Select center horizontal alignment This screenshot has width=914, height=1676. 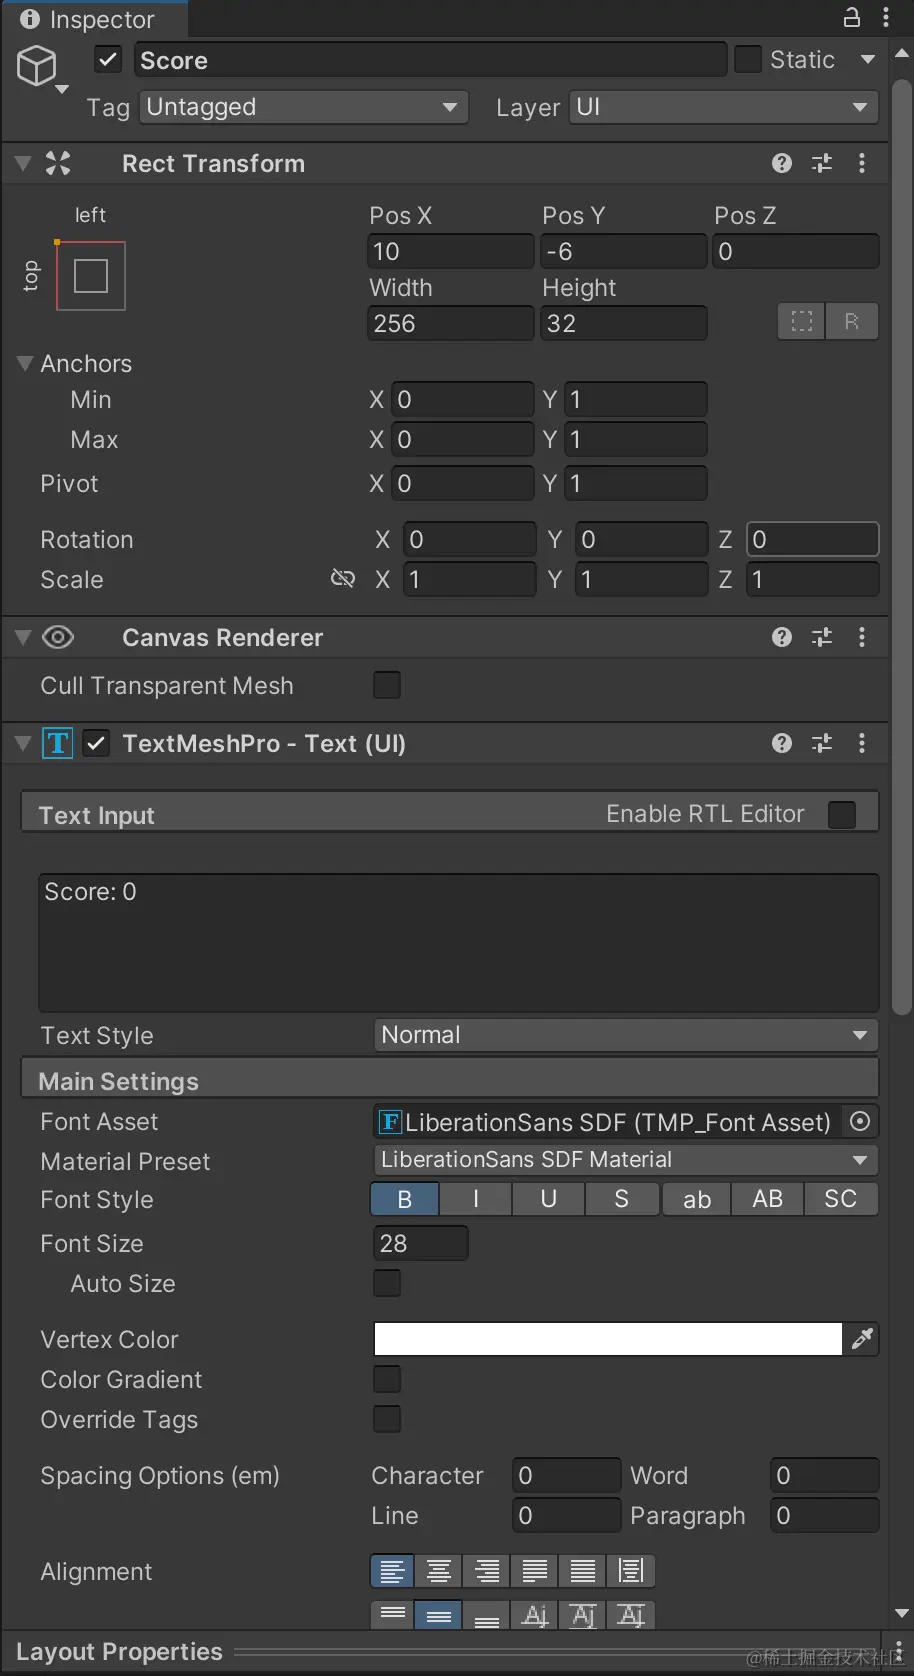pyautogui.click(x=439, y=1571)
